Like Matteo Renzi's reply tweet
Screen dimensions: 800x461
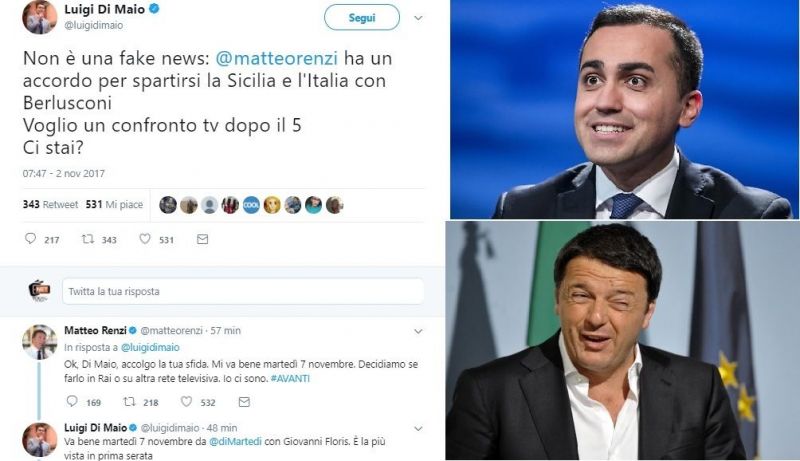[187, 402]
